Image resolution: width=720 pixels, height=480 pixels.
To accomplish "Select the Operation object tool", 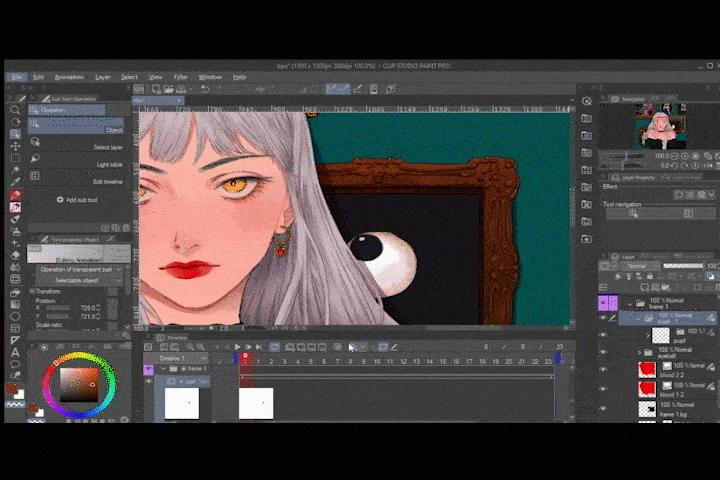I will (15, 133).
